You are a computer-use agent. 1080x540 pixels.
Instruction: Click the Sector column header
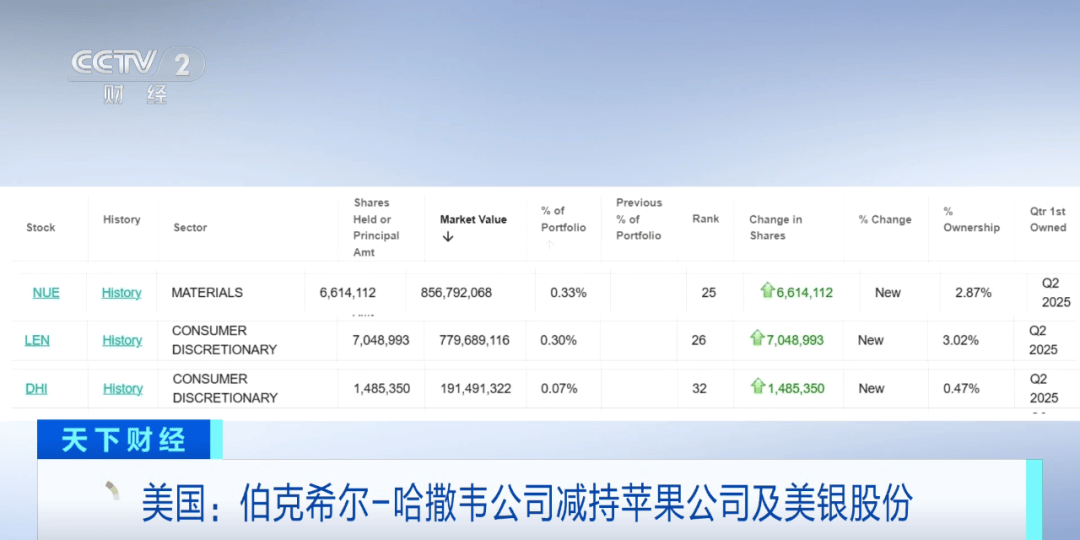pyautogui.click(x=190, y=227)
